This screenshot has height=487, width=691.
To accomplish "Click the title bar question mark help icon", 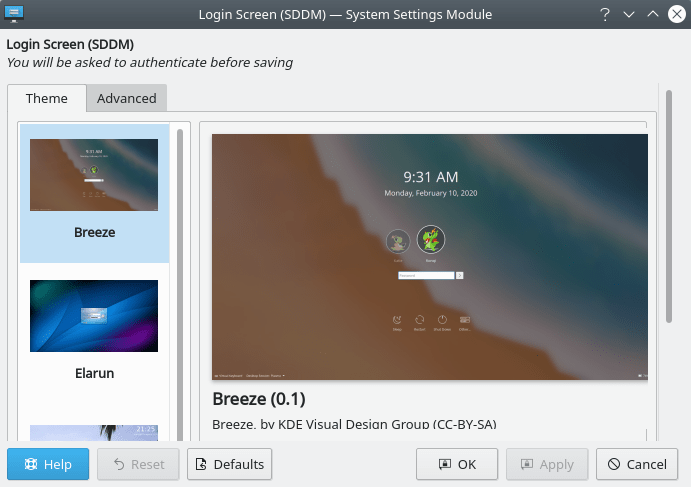I will (605, 15).
